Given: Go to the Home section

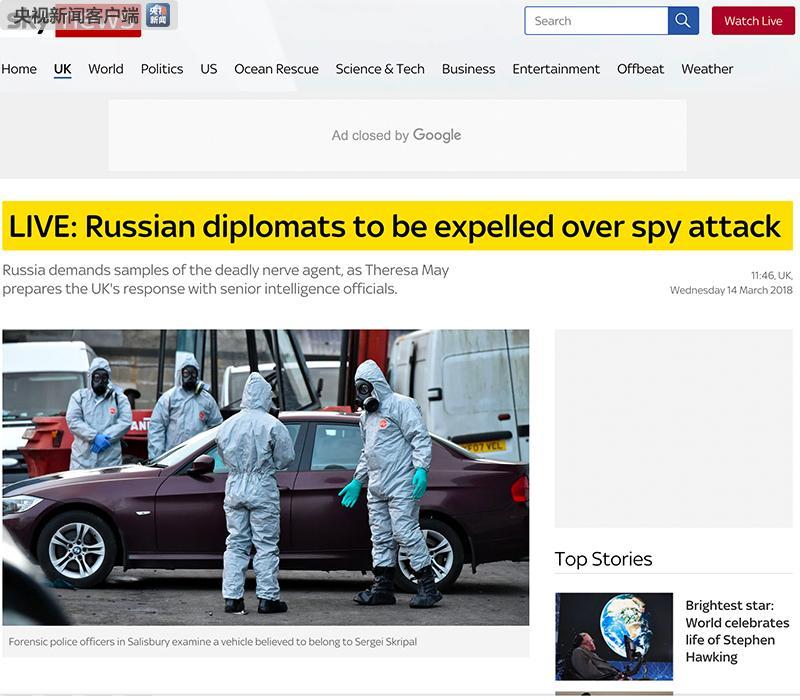Looking at the screenshot, I should click(x=19, y=69).
